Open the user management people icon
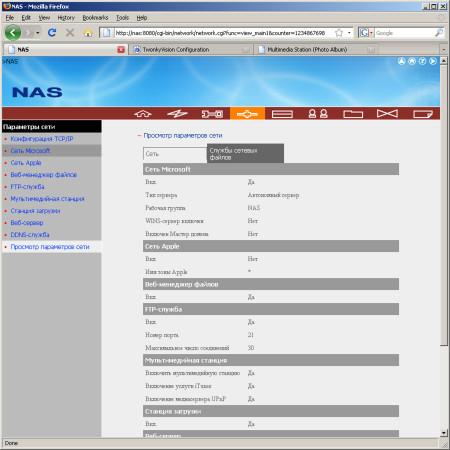Screen dimensions: 450x450 pyautogui.click(x=318, y=114)
